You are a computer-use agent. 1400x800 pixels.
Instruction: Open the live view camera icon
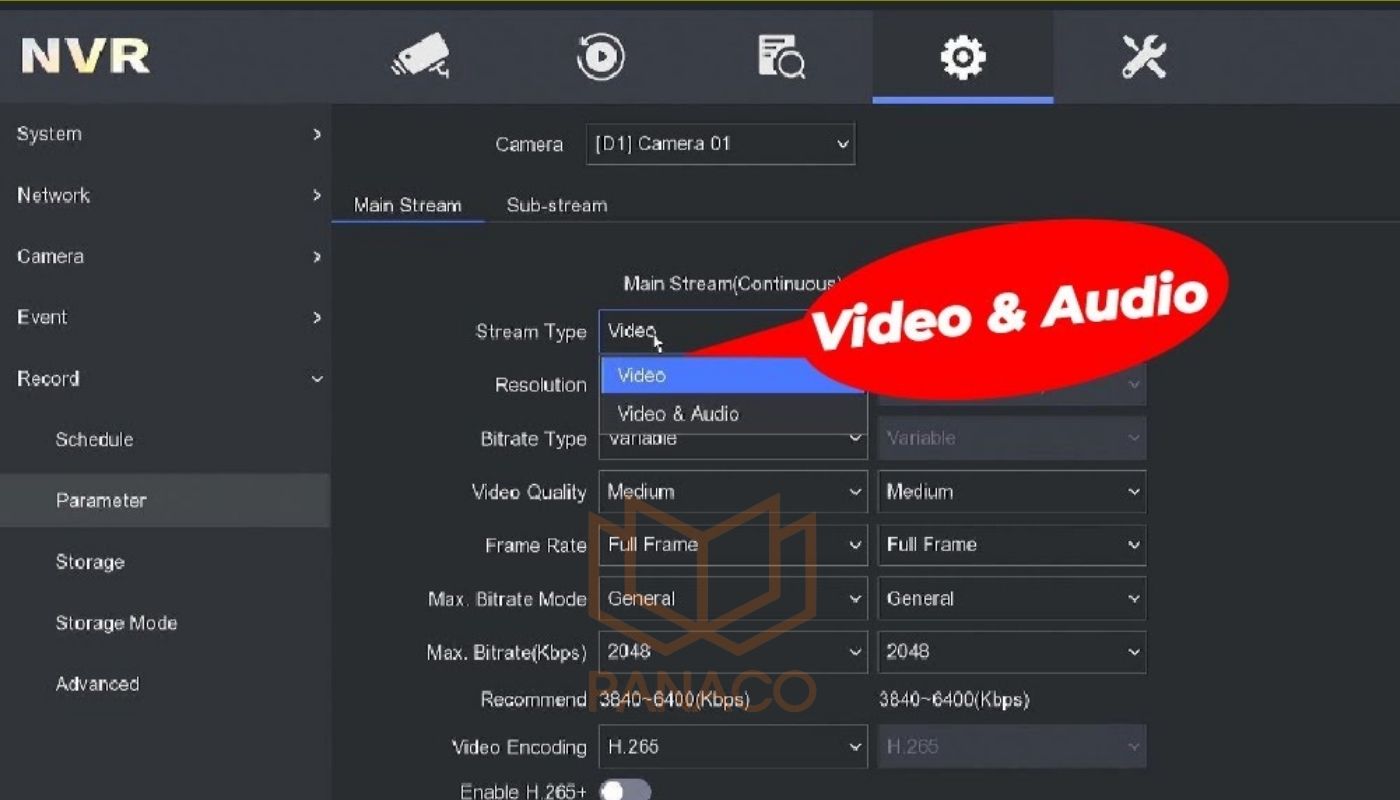[420, 57]
